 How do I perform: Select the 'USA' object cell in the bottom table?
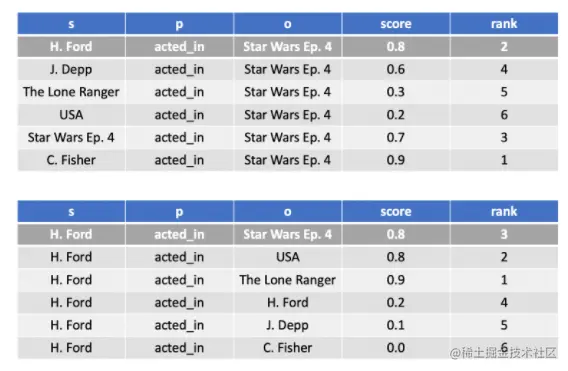pyautogui.click(x=288, y=257)
